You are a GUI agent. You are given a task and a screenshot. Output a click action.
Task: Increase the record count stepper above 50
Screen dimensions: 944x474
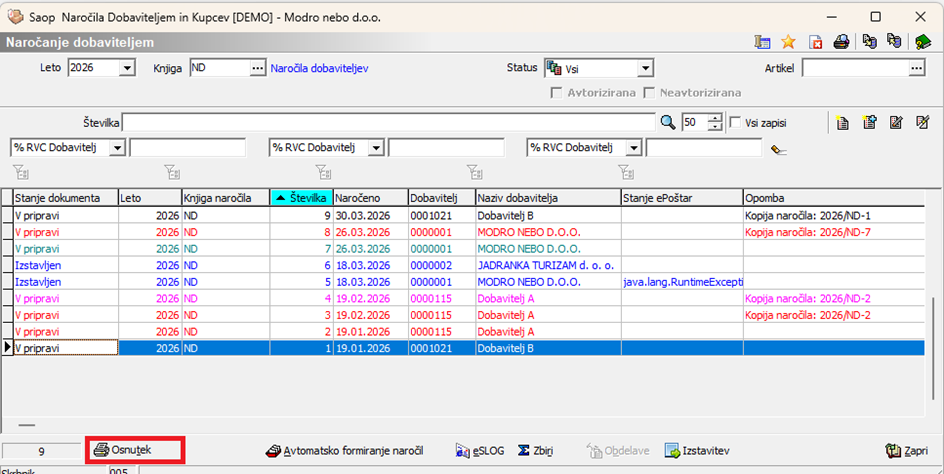715,118
